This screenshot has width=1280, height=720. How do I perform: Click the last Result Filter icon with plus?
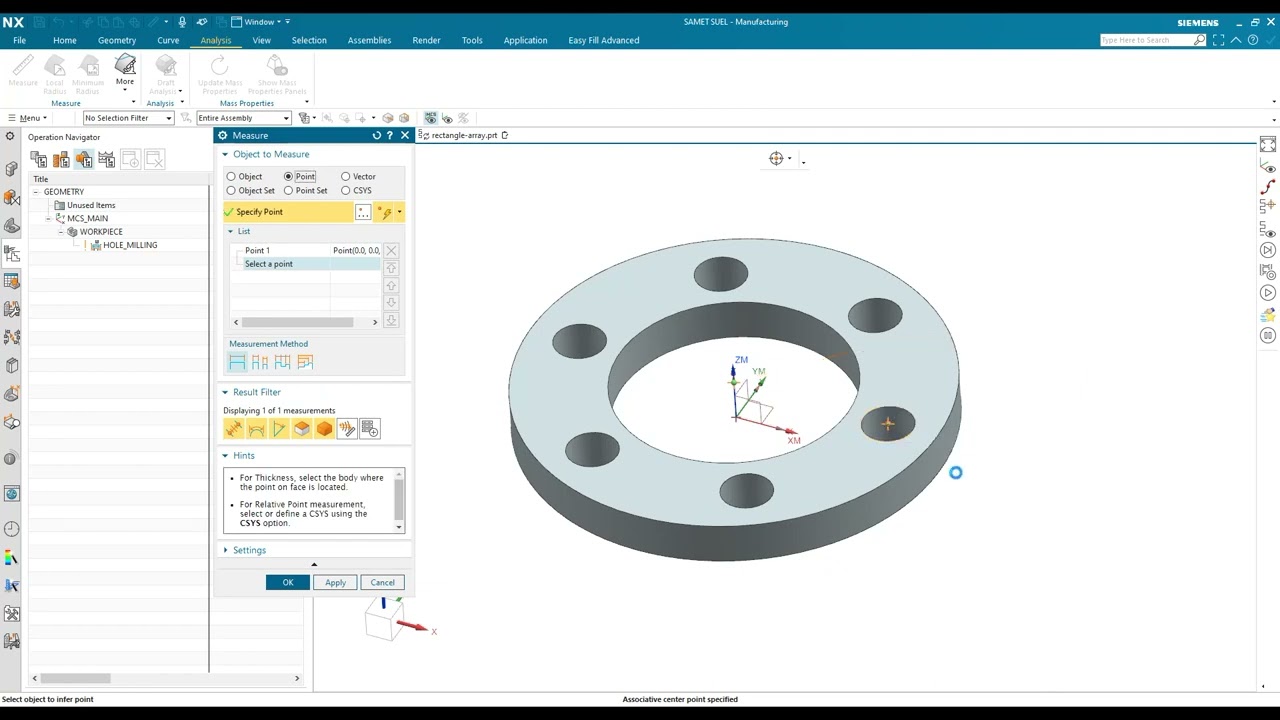(x=369, y=429)
